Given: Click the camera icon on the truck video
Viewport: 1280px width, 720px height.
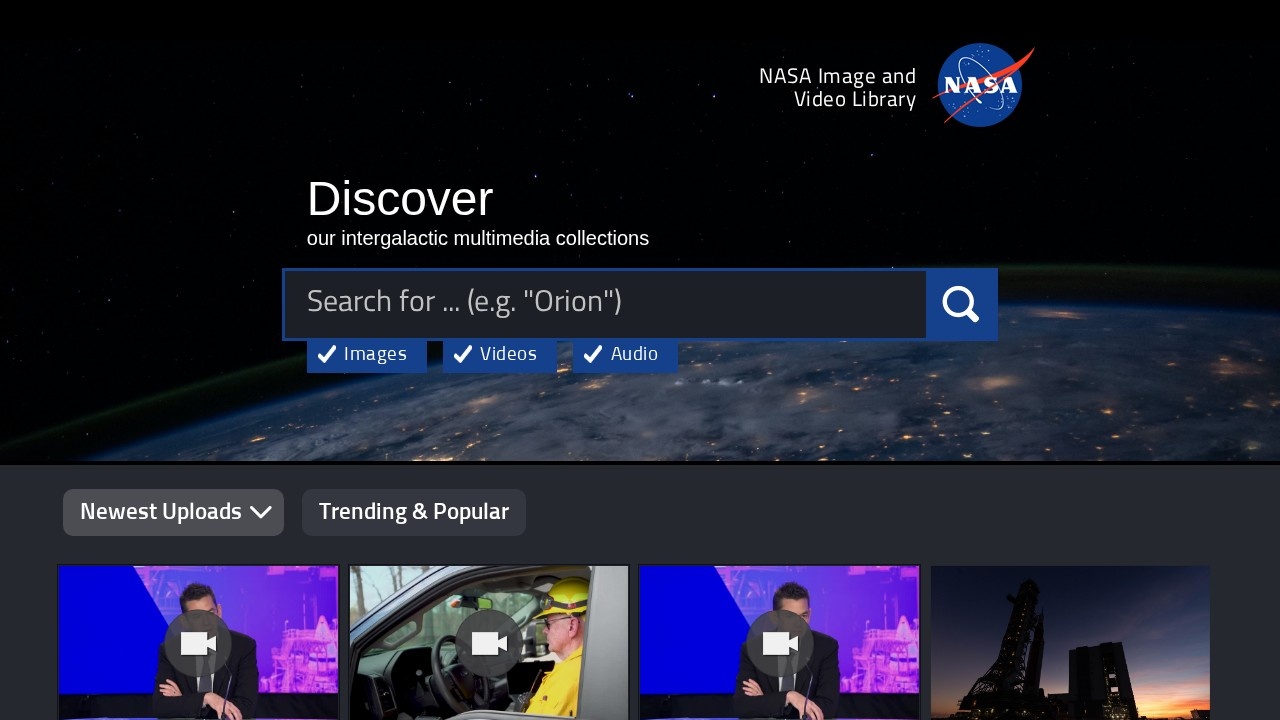Looking at the screenshot, I should point(488,643).
